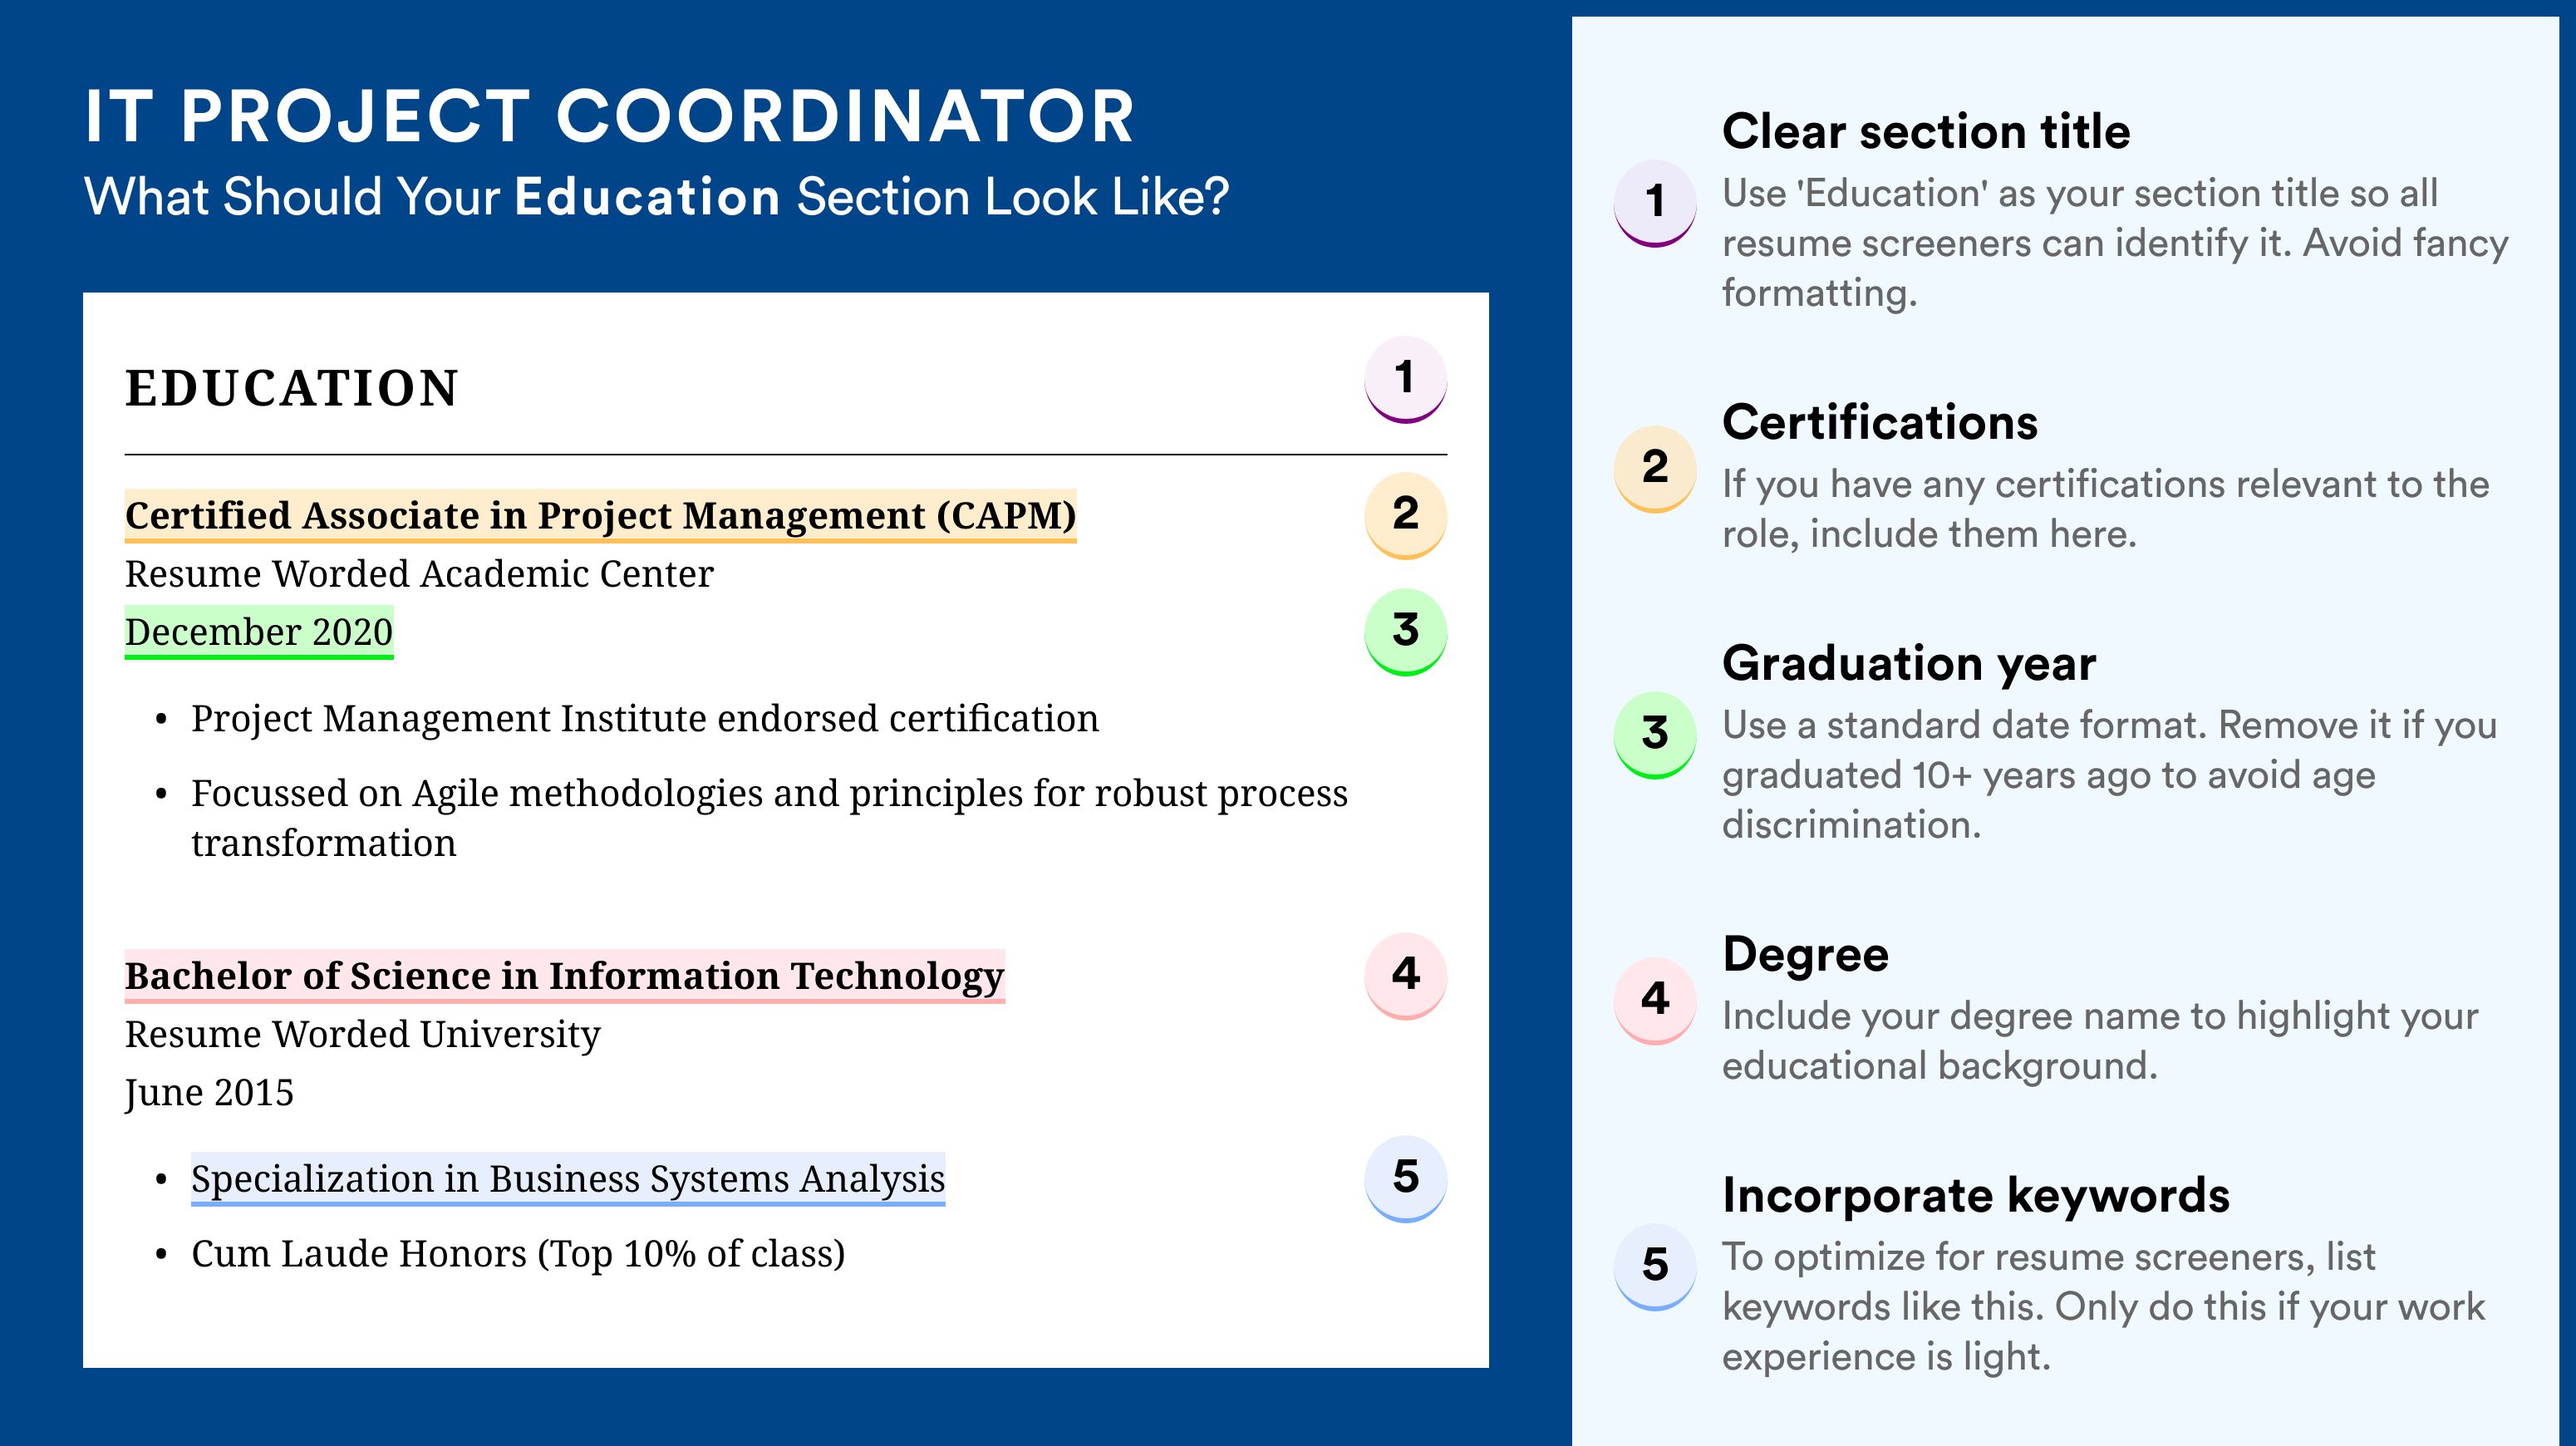Select the number 2 badge next to Certifications
The width and height of the screenshot is (2576, 1446).
click(x=1655, y=469)
